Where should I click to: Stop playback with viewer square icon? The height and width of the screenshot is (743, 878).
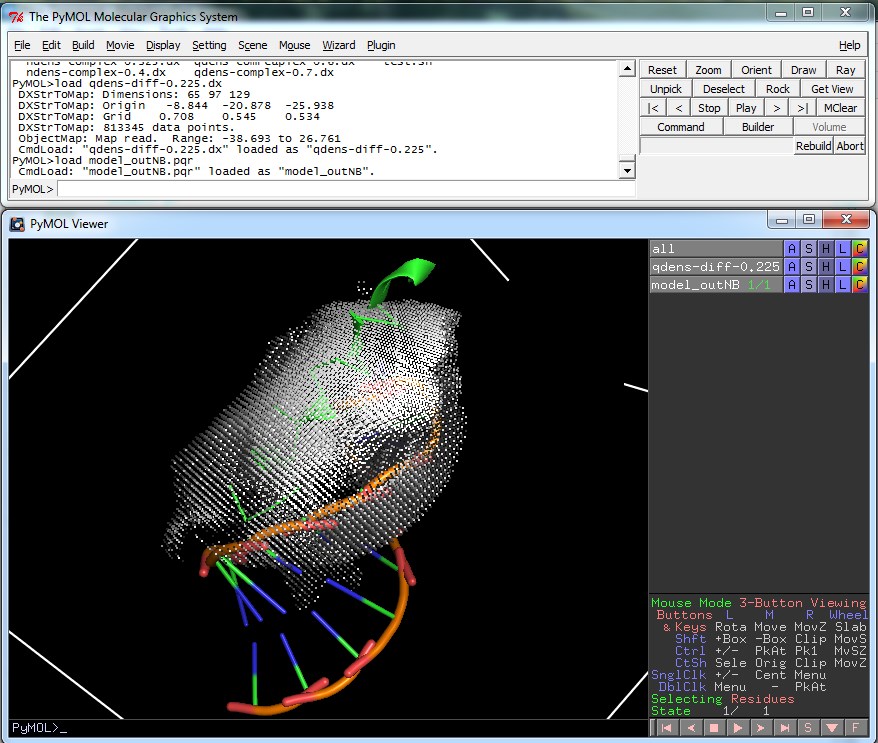tap(714, 728)
